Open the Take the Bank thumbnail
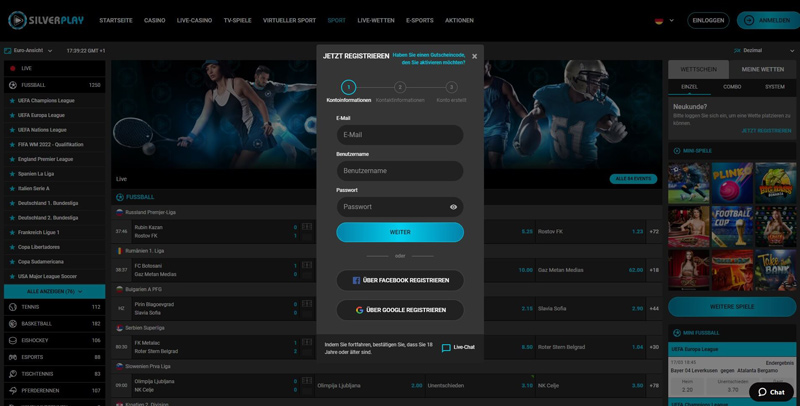Viewport: 800px width, 406px height. click(776, 270)
